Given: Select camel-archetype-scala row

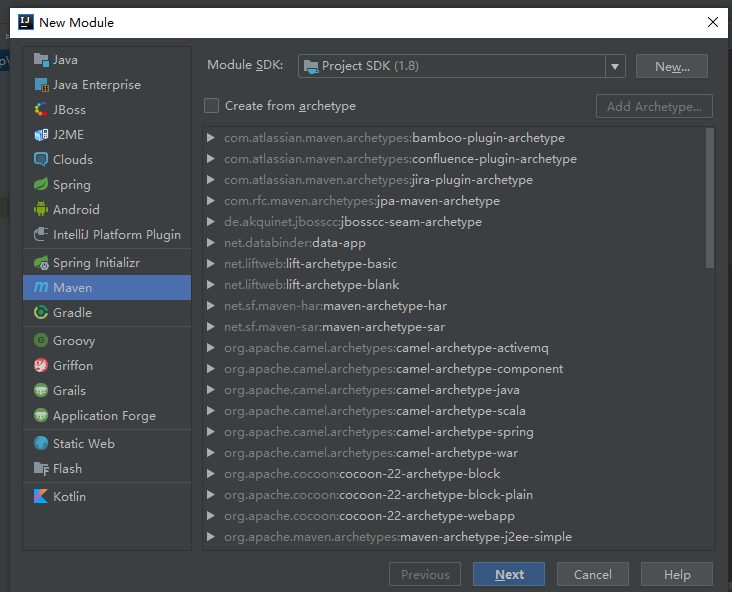Looking at the screenshot, I should click(x=454, y=411).
